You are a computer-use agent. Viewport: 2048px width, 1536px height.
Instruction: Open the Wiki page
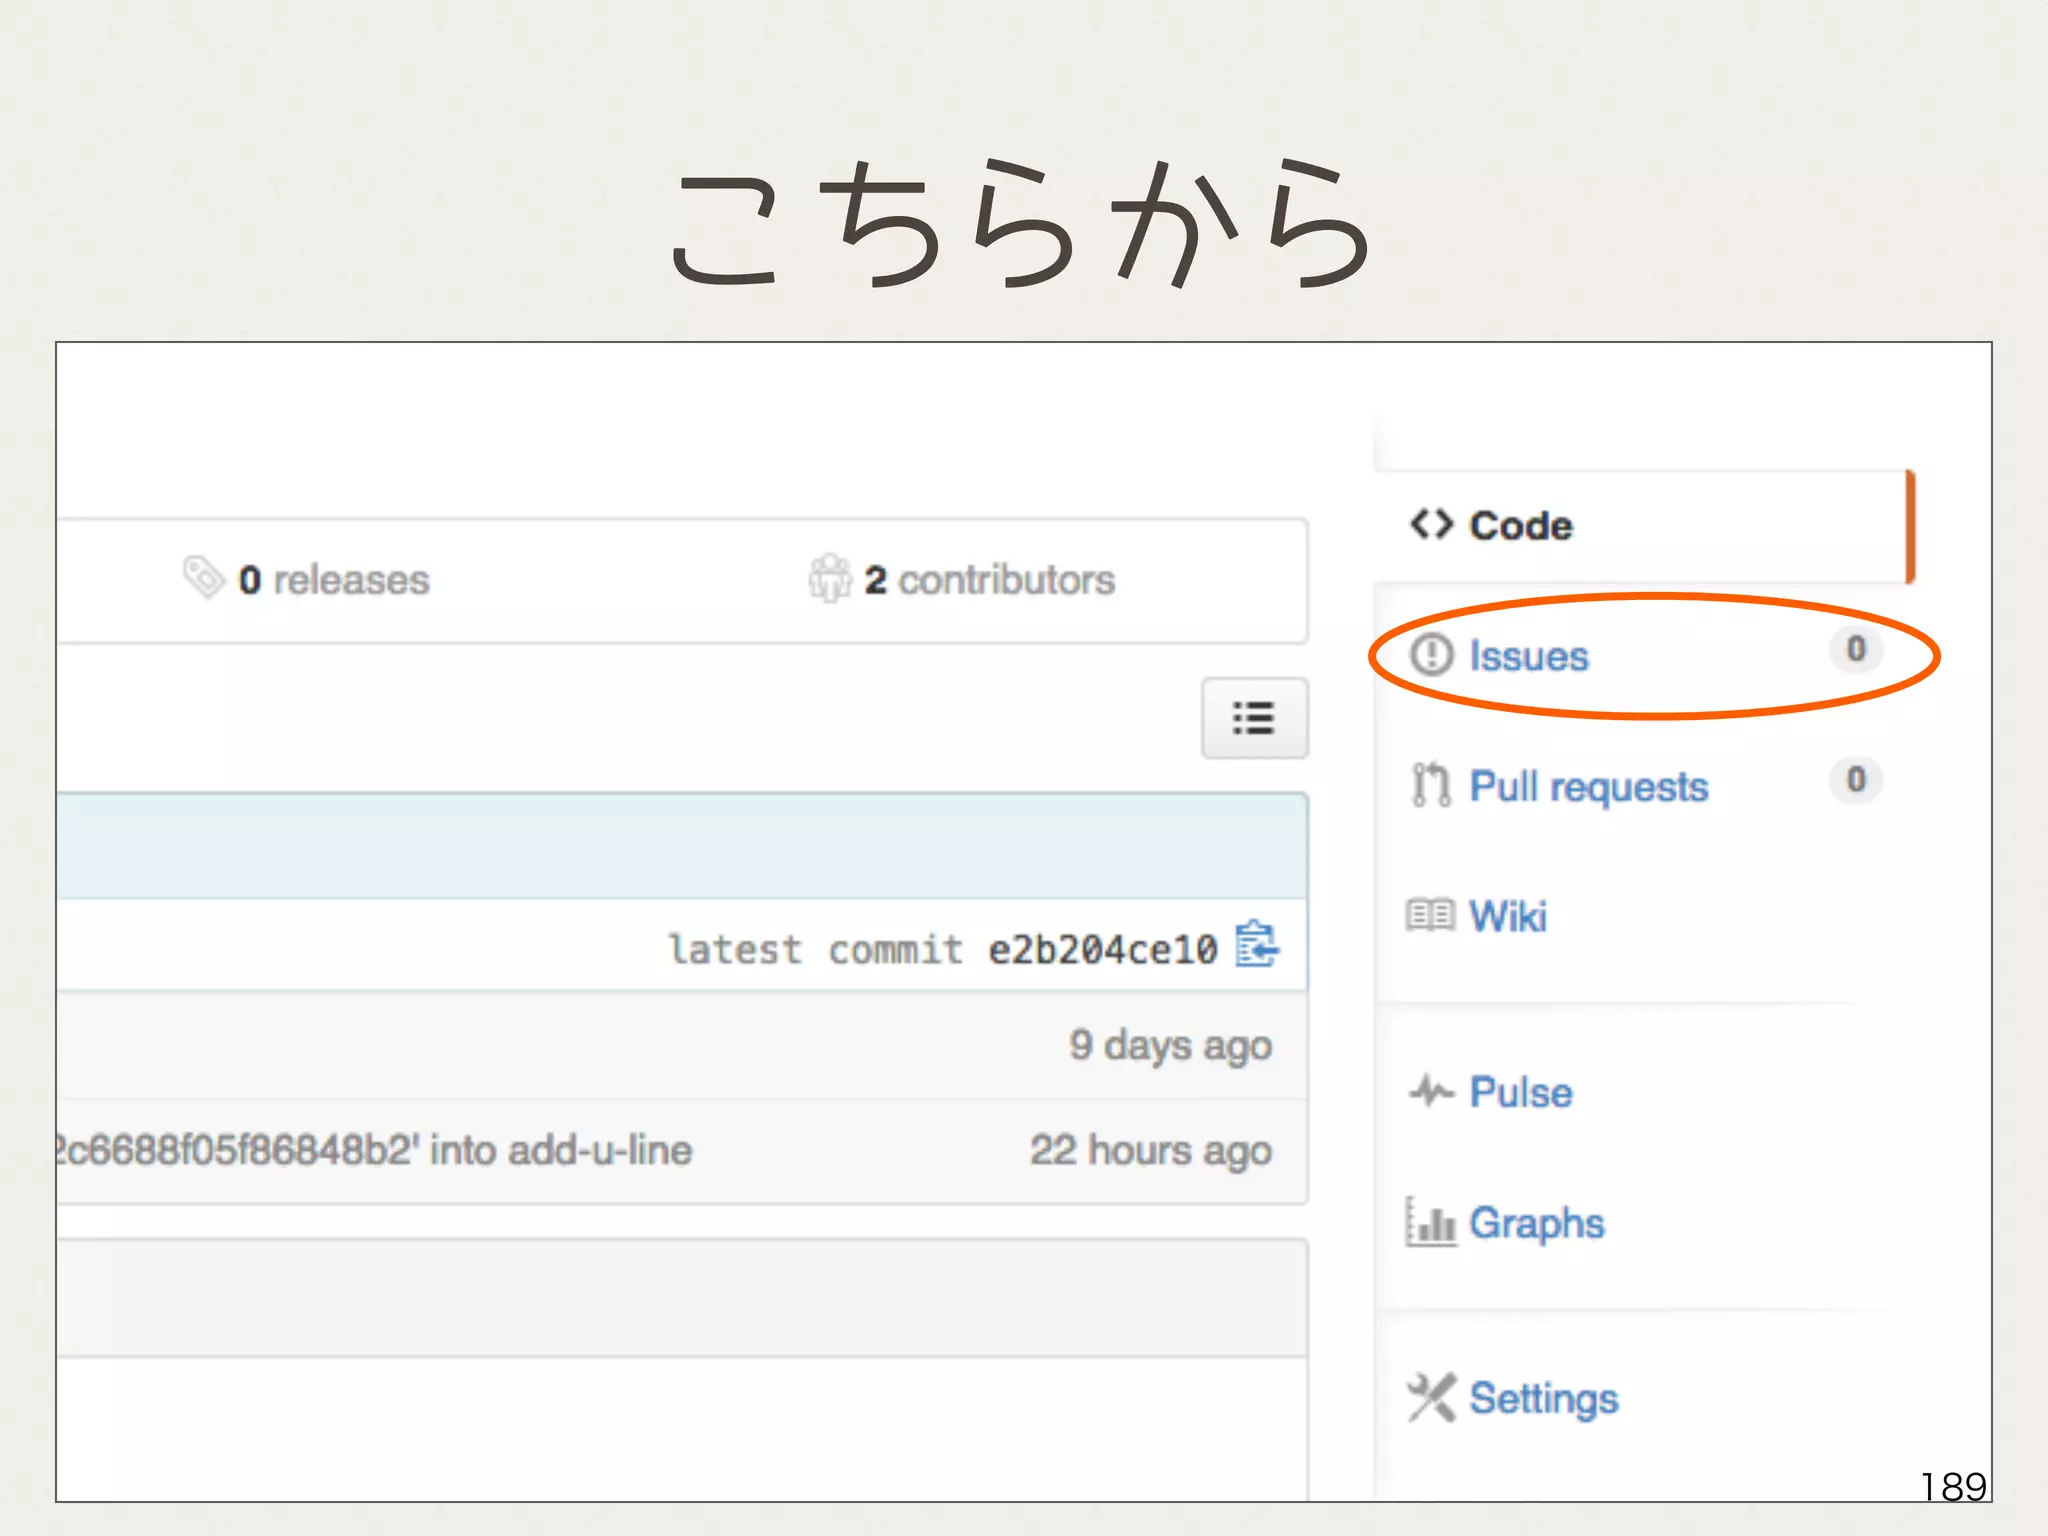(x=1507, y=916)
